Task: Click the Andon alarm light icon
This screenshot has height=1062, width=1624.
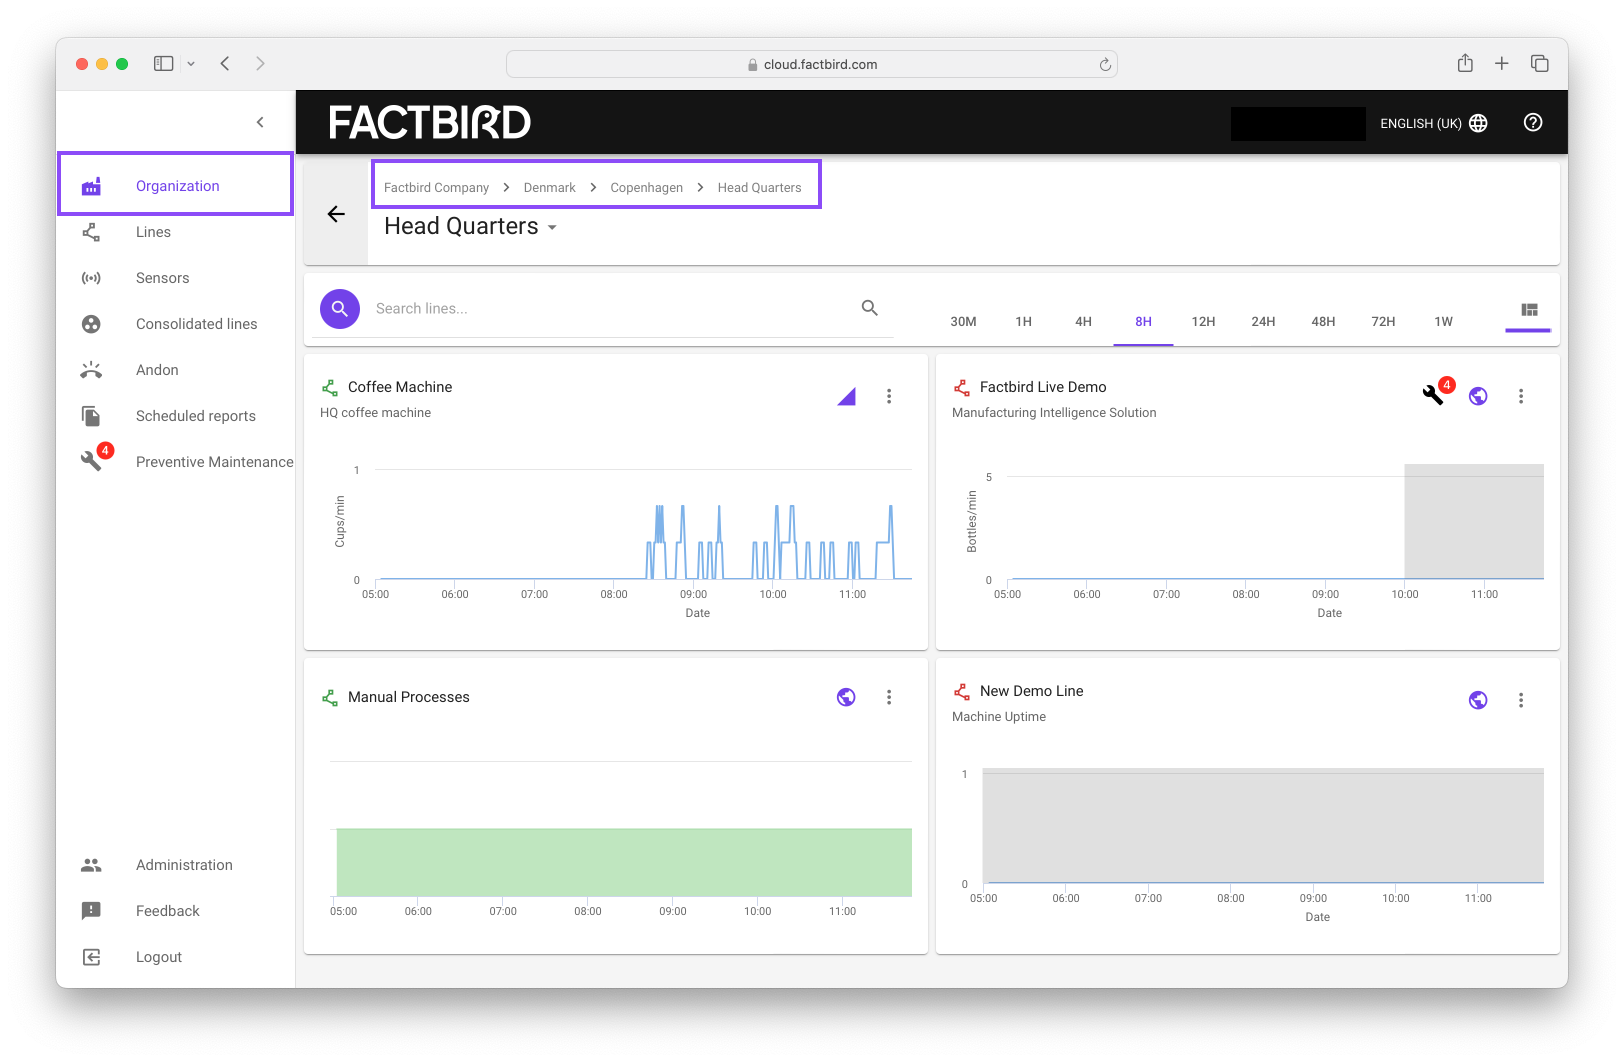Action: (x=91, y=370)
